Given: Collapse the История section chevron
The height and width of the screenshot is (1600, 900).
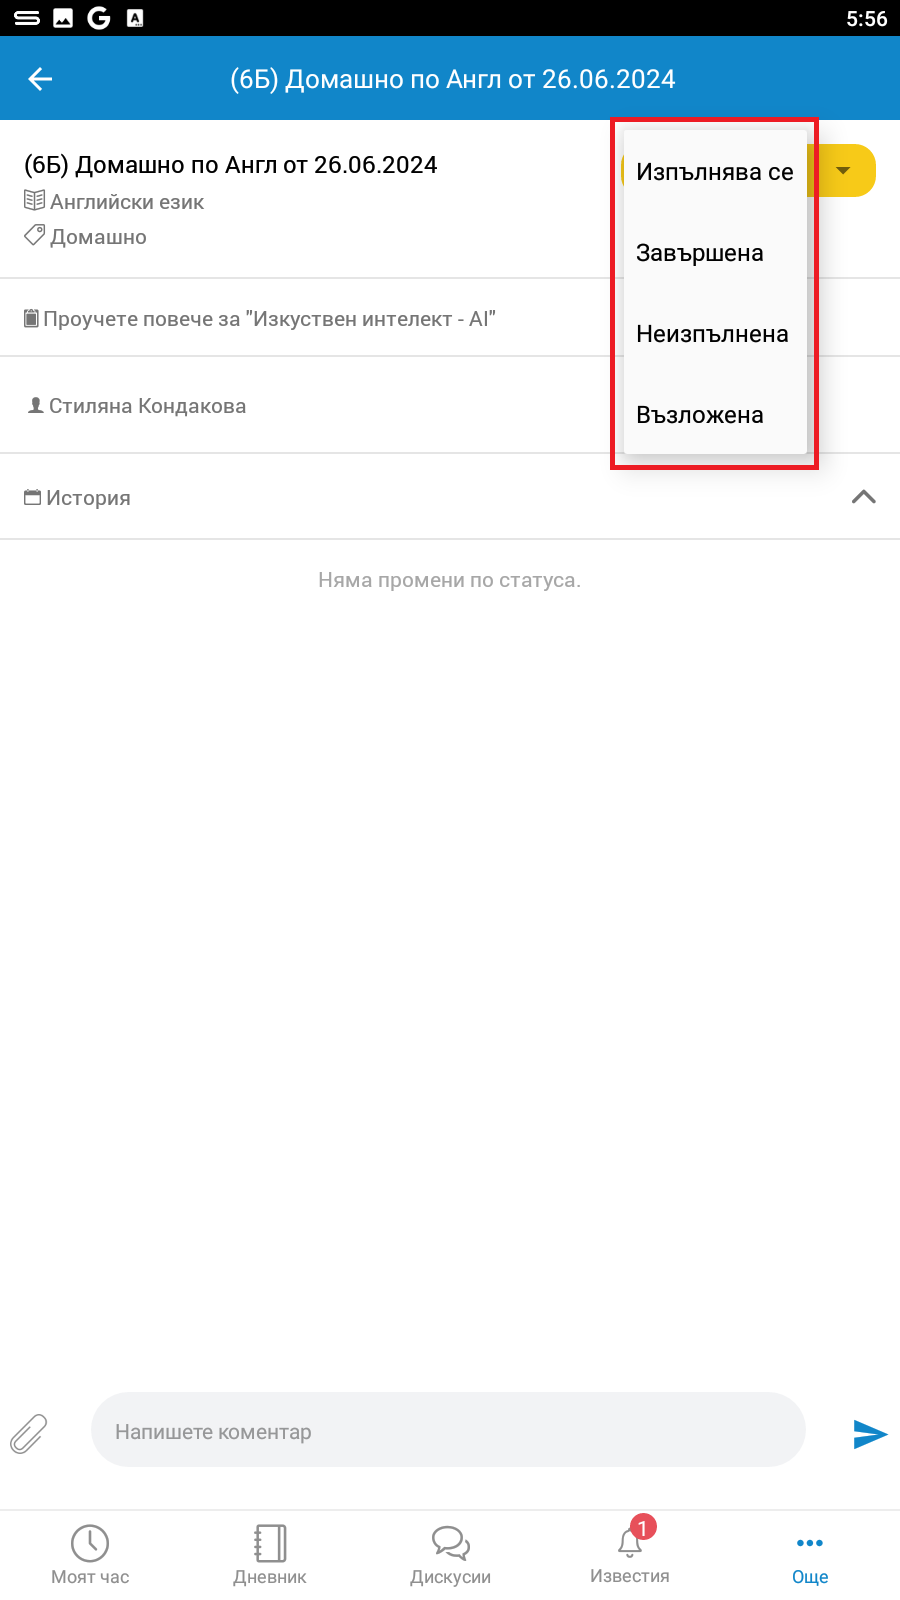Looking at the screenshot, I should tap(864, 497).
